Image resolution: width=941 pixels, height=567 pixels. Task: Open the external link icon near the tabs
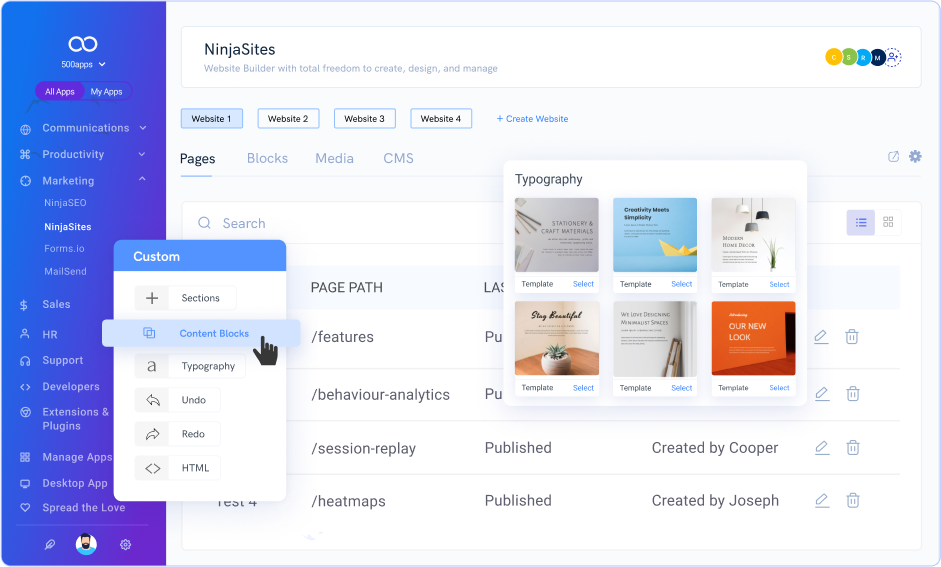pos(894,157)
